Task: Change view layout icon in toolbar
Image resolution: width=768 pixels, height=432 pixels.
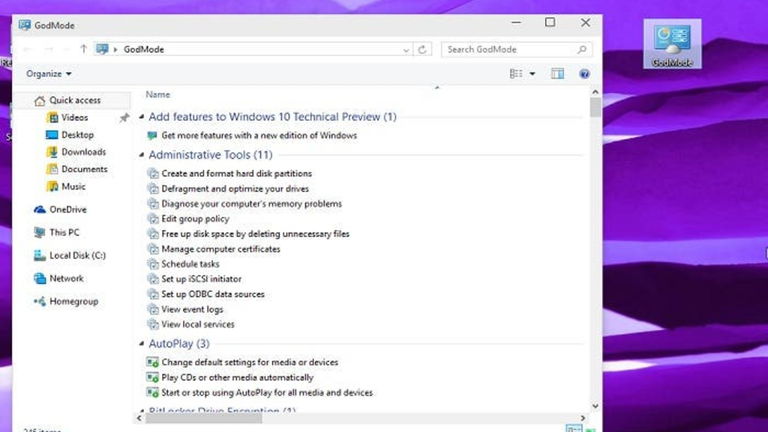Action: pyautogui.click(x=516, y=74)
